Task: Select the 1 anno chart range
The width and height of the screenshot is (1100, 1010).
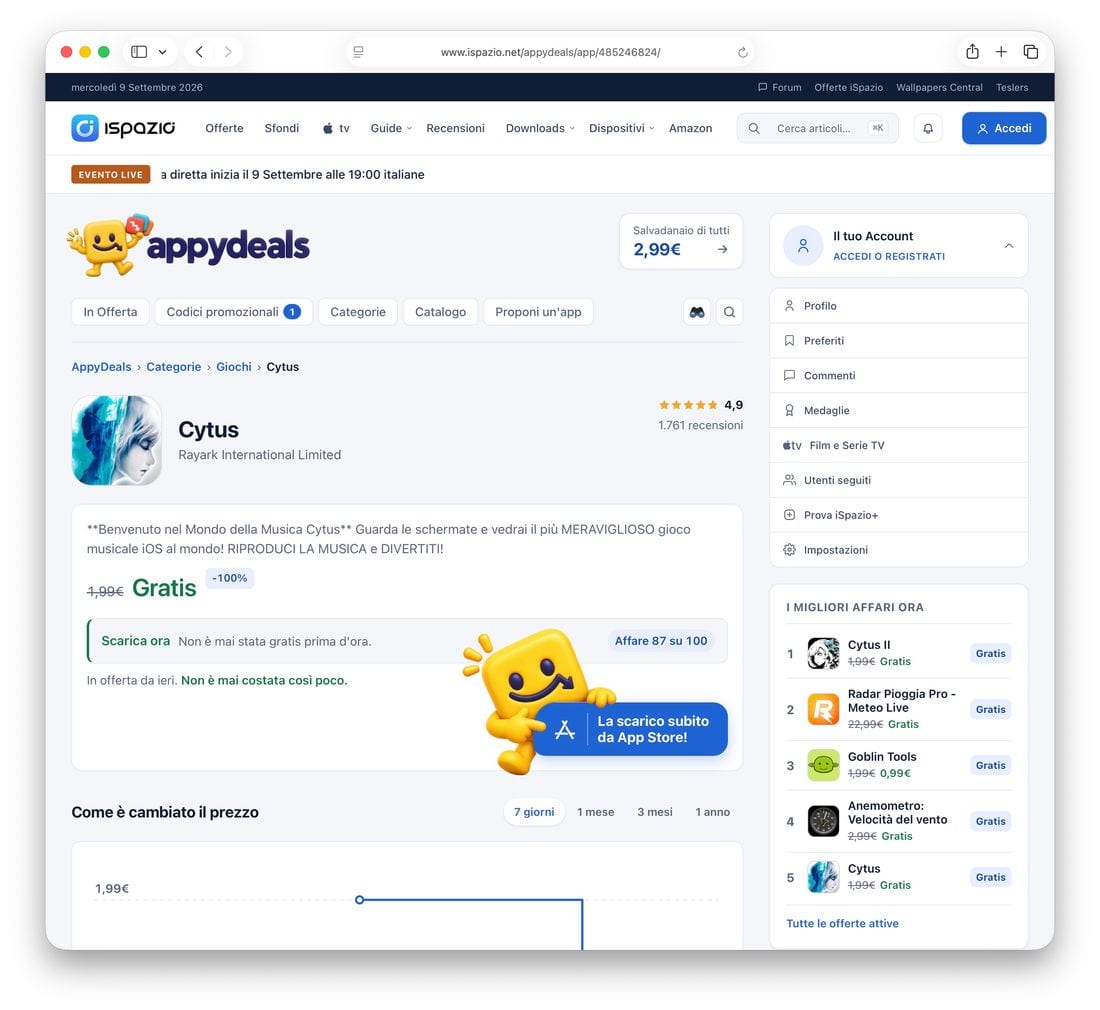Action: pyautogui.click(x=712, y=812)
